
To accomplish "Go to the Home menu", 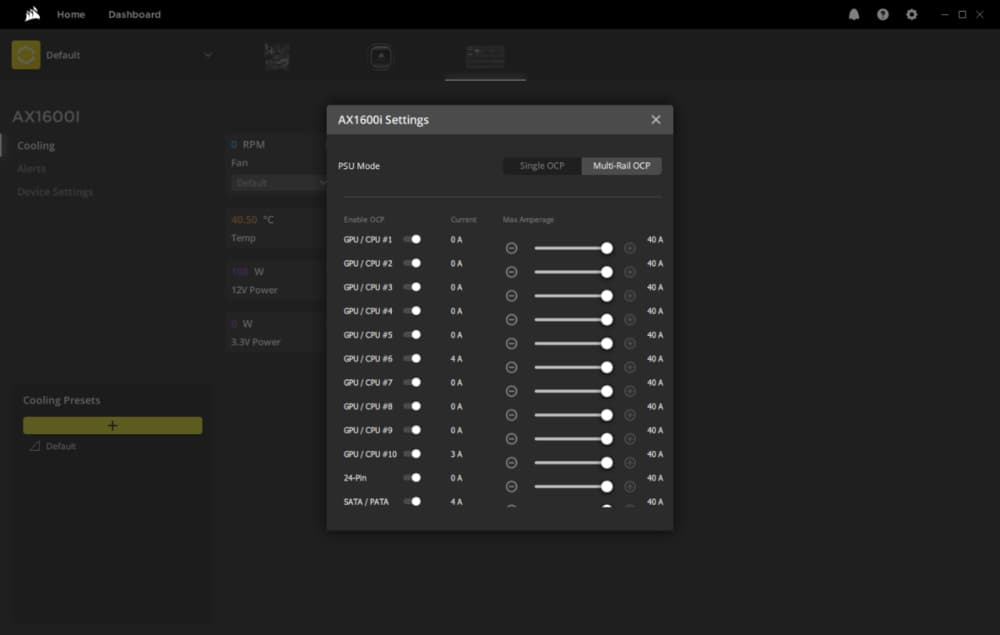I will 71,14.
